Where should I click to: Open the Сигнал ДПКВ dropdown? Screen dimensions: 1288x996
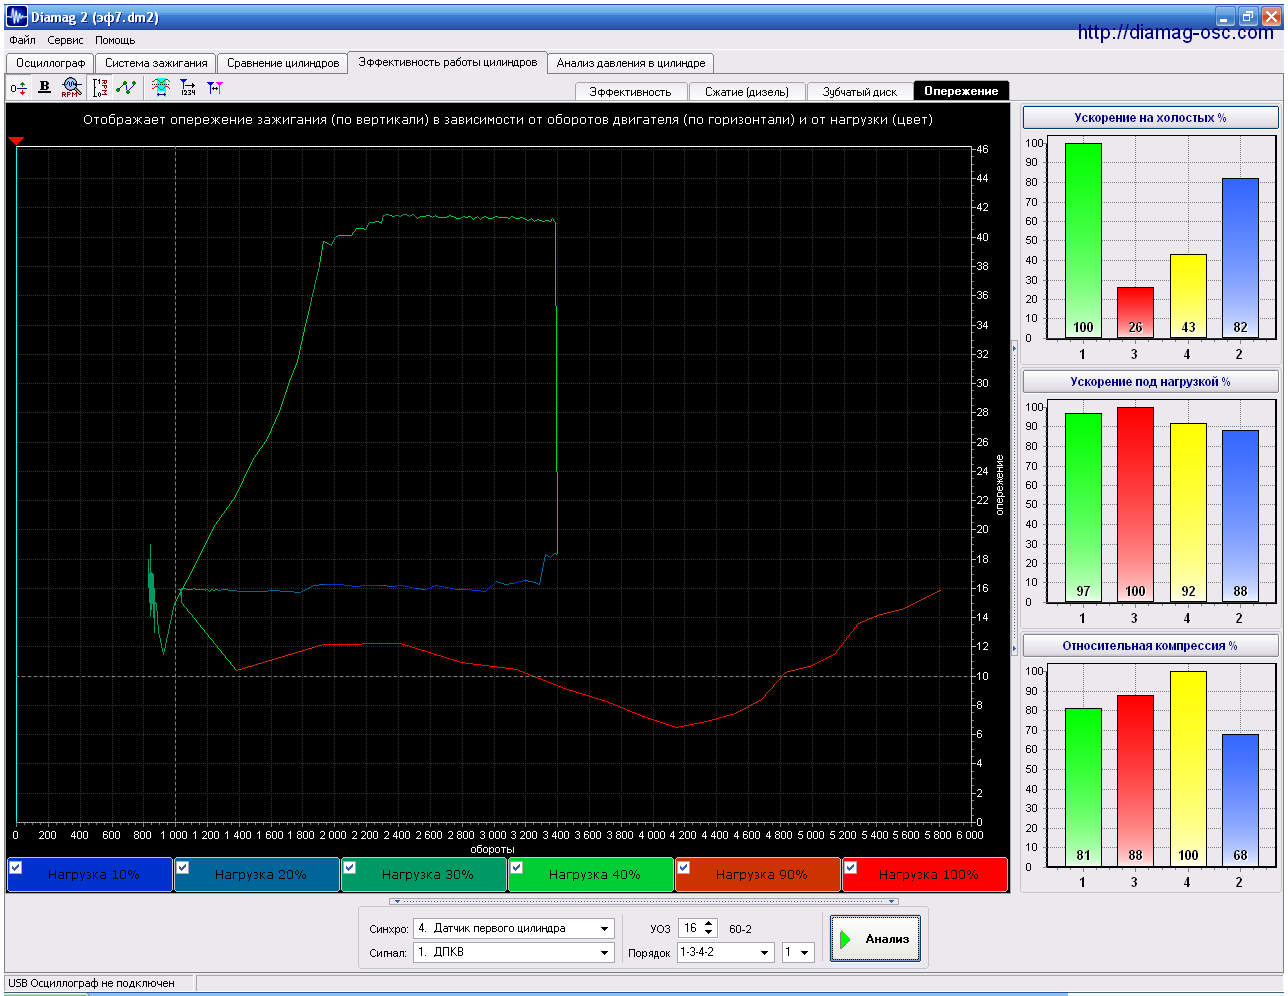pos(604,953)
